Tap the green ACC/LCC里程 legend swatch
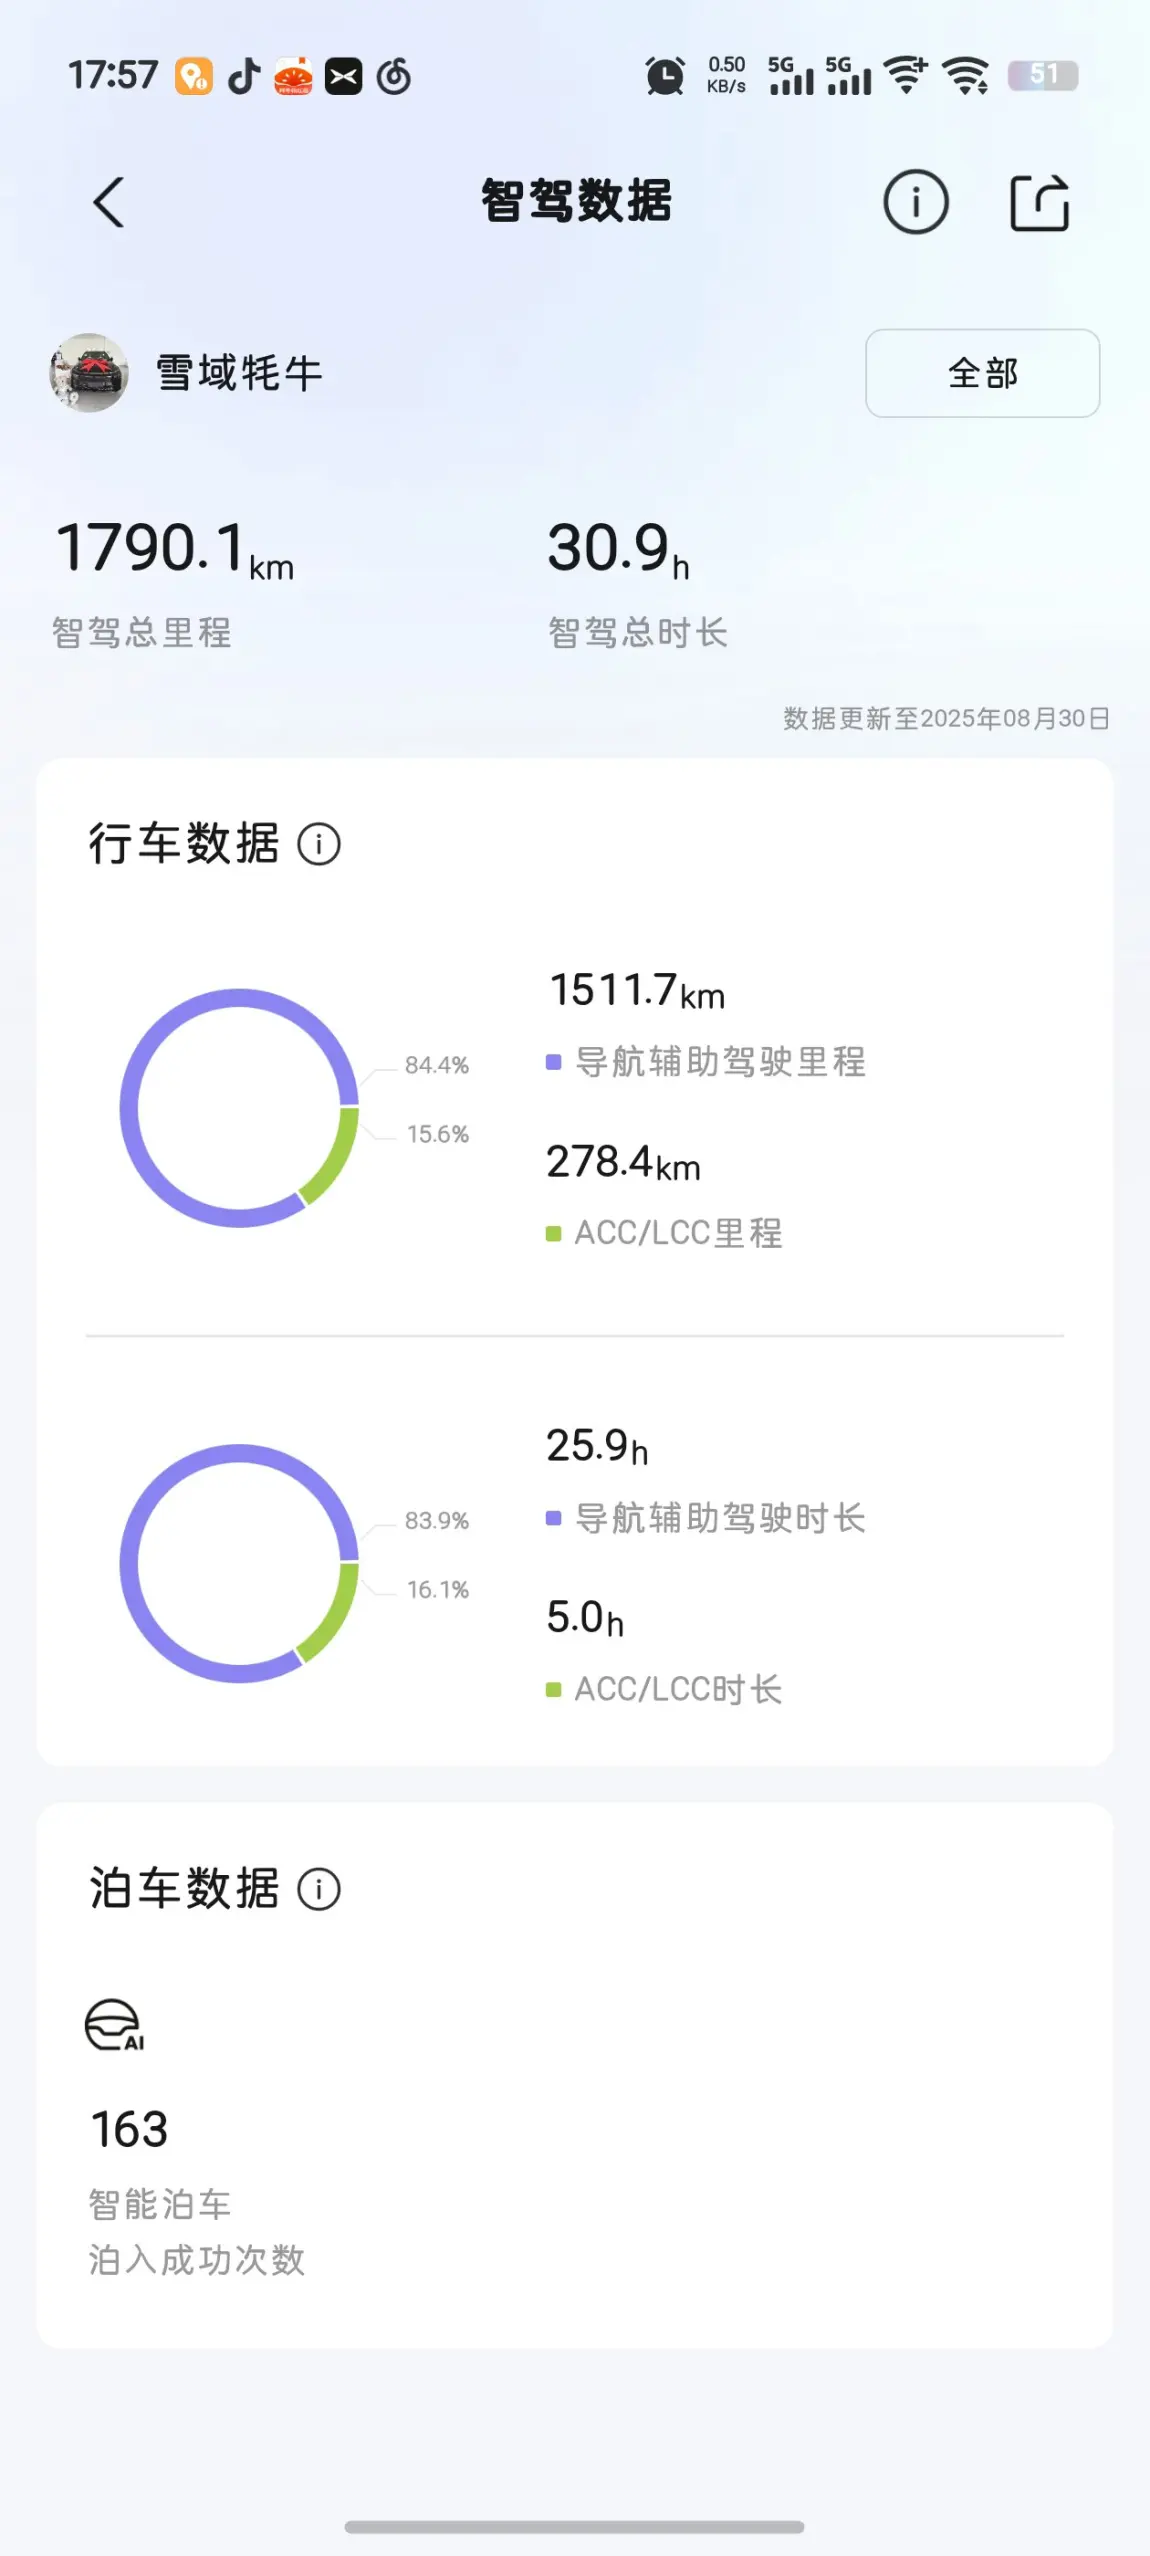The width and height of the screenshot is (1150, 2556). [x=553, y=1234]
